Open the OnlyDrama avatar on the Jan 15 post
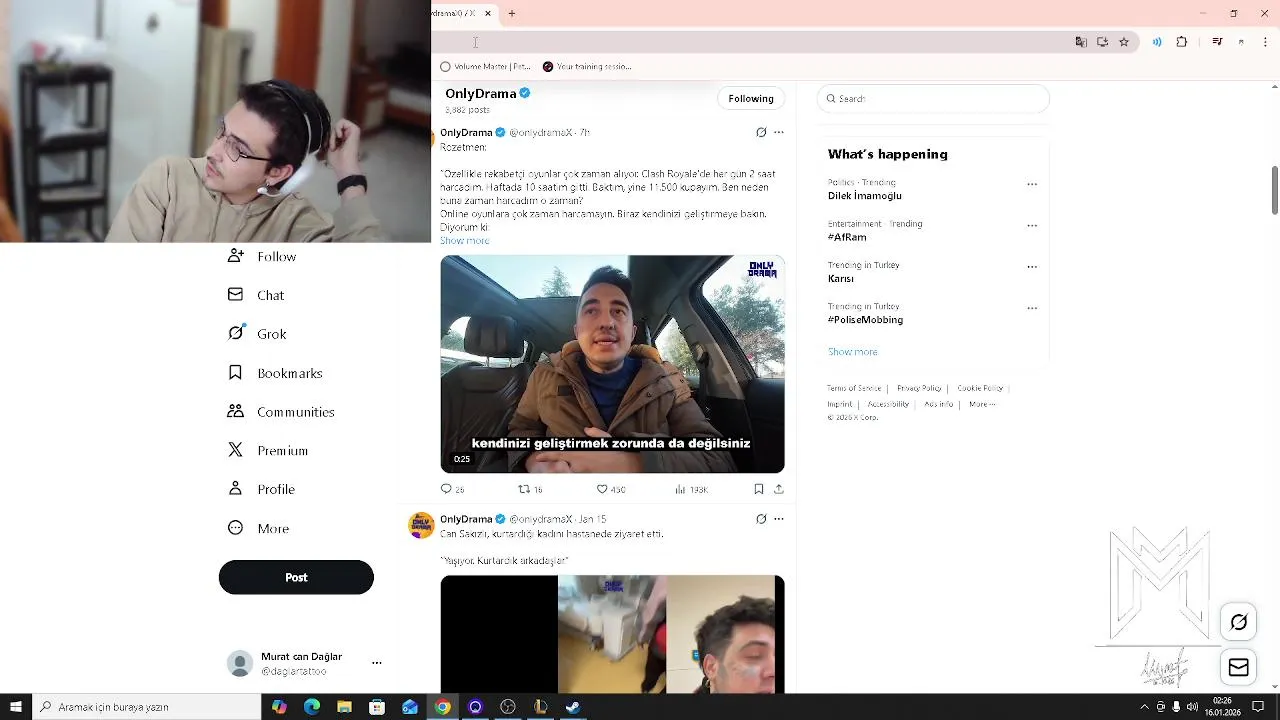This screenshot has width=1280, height=720. click(x=422, y=526)
